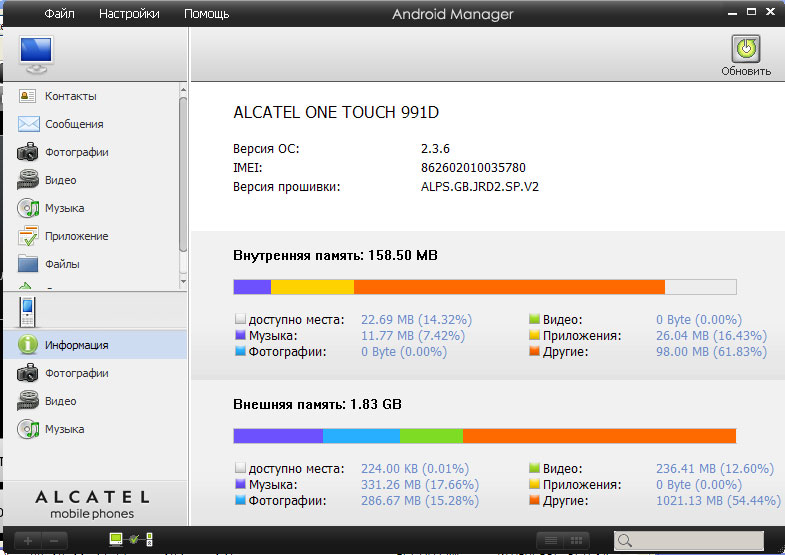Screen dimensions: 785x555
Task: Click internal memory Приложения yellow legend swatch
Action: (x=534, y=335)
